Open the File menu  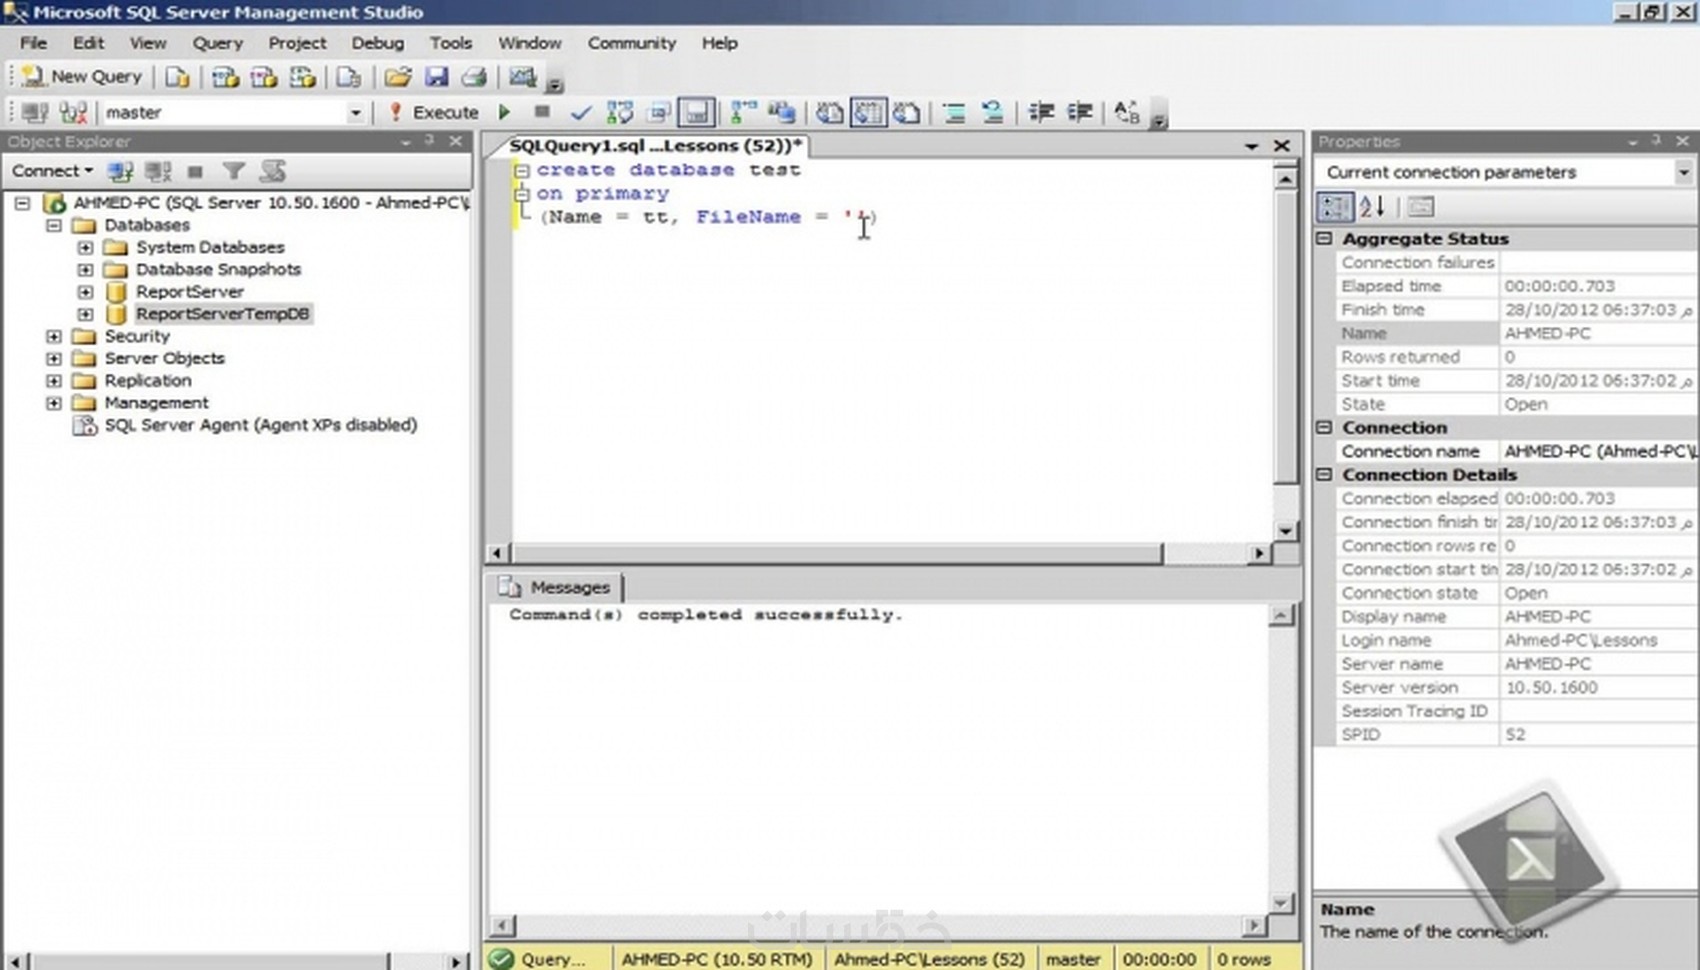coord(33,43)
